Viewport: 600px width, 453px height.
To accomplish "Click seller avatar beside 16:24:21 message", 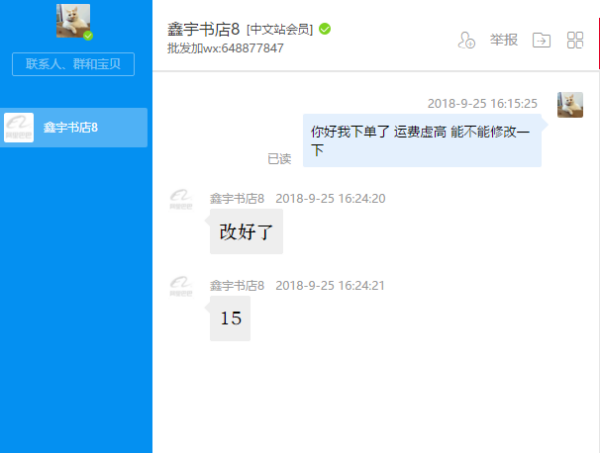I will (x=181, y=287).
